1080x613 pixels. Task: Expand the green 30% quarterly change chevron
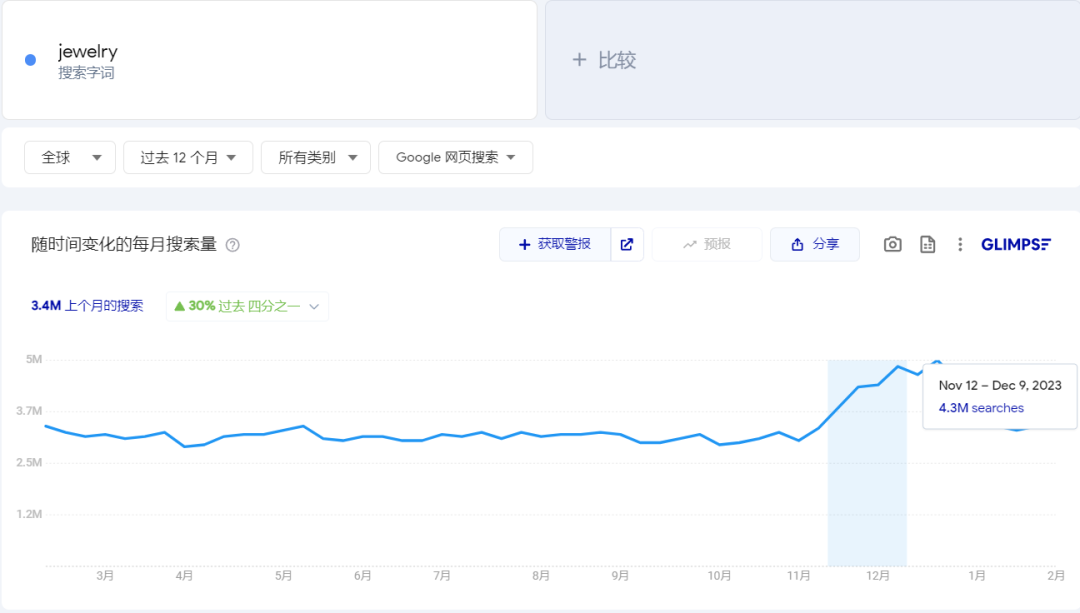(316, 306)
